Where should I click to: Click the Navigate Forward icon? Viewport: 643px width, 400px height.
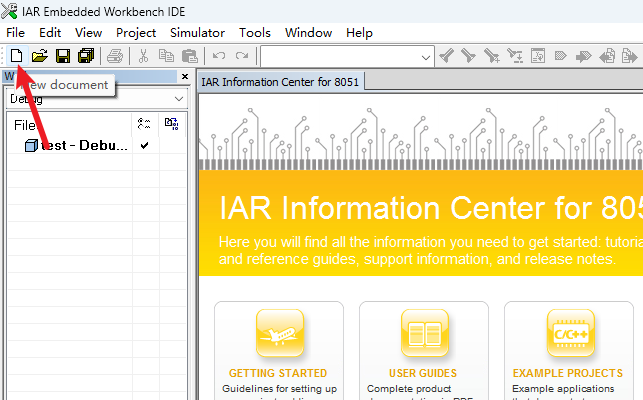[629, 55]
